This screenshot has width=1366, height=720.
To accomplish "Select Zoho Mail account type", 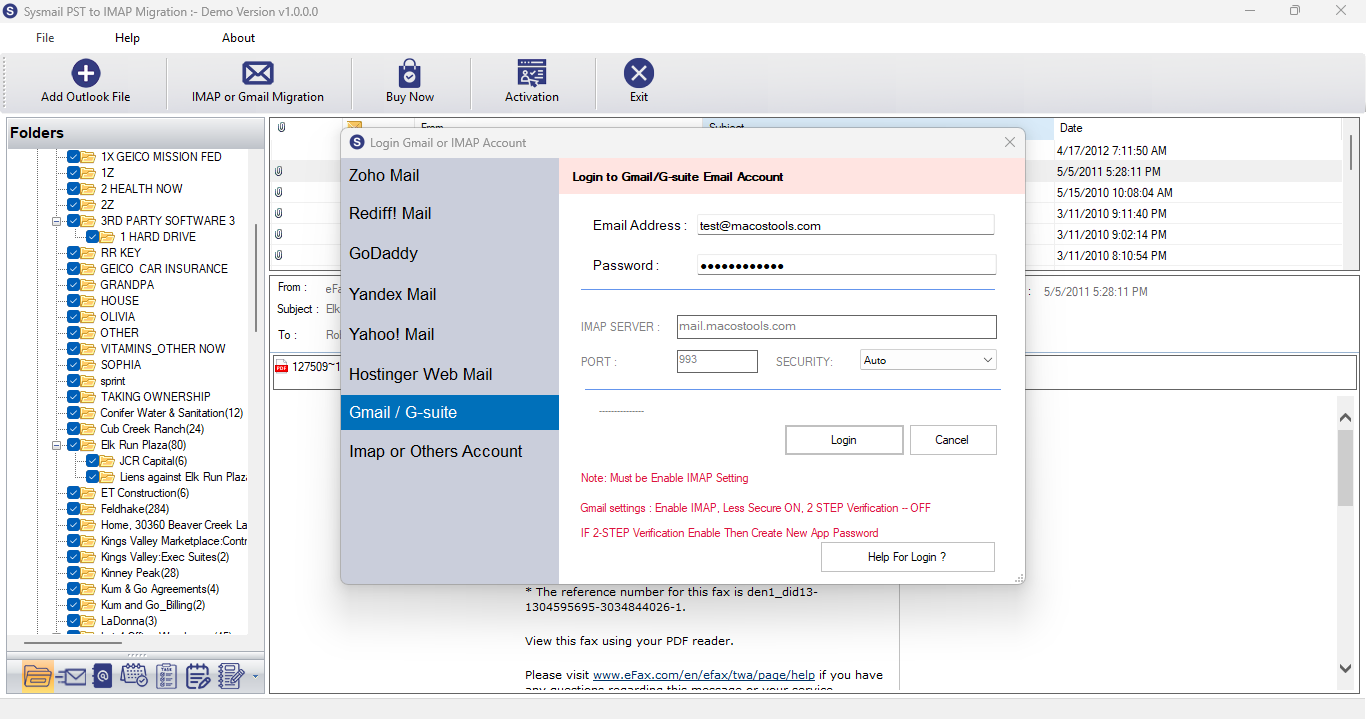I will coord(450,175).
